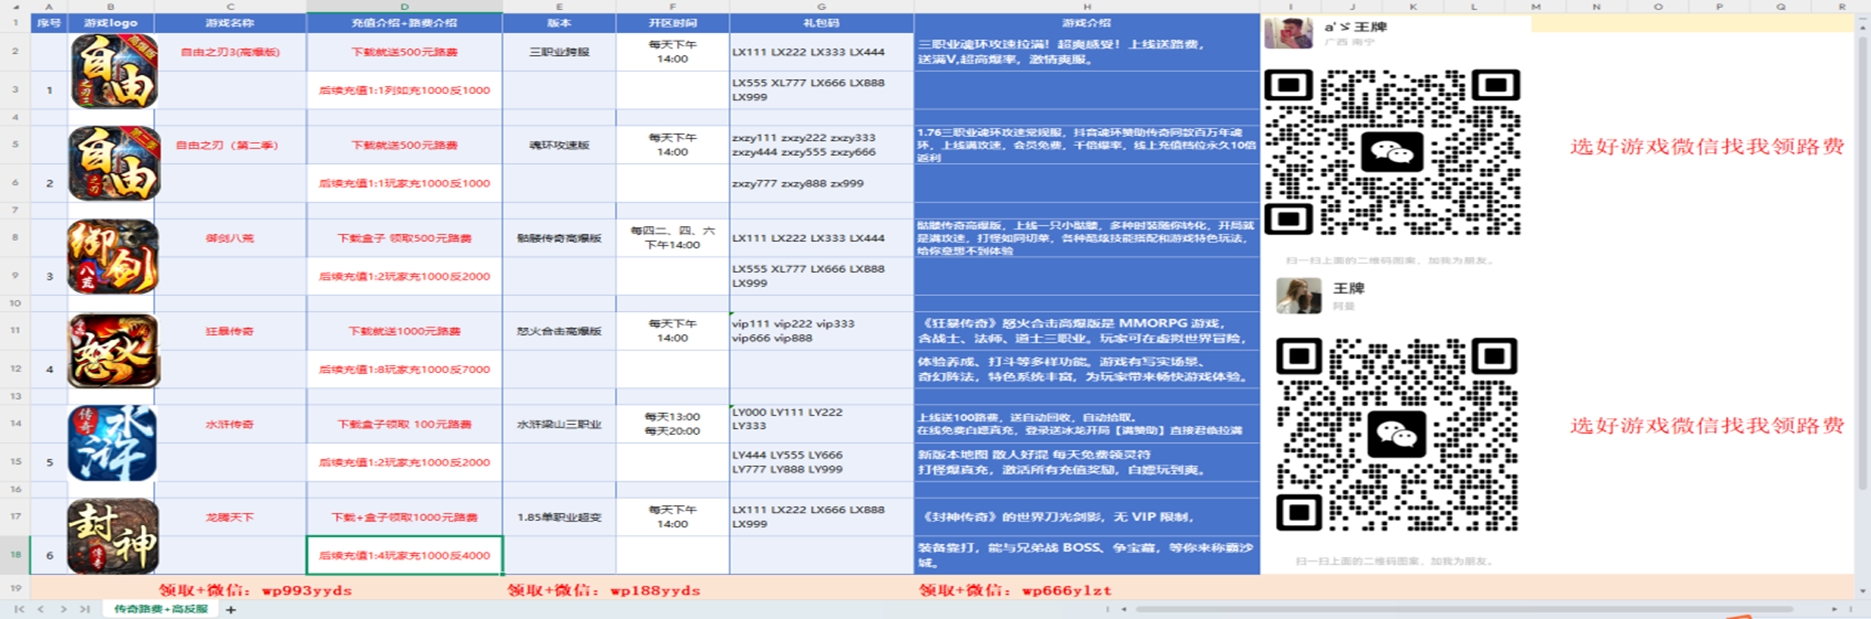Click the 后续充值1:4玩家充1000反4000 cell

click(x=404, y=555)
